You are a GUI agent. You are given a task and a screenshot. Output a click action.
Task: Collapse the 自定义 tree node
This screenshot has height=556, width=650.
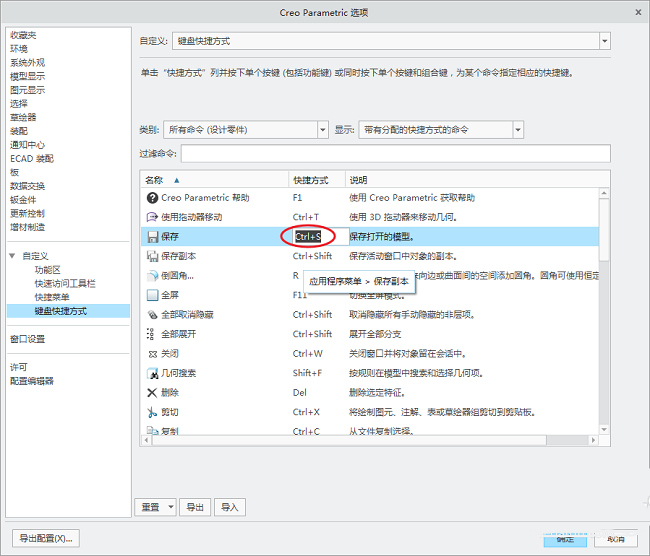pos(13,256)
